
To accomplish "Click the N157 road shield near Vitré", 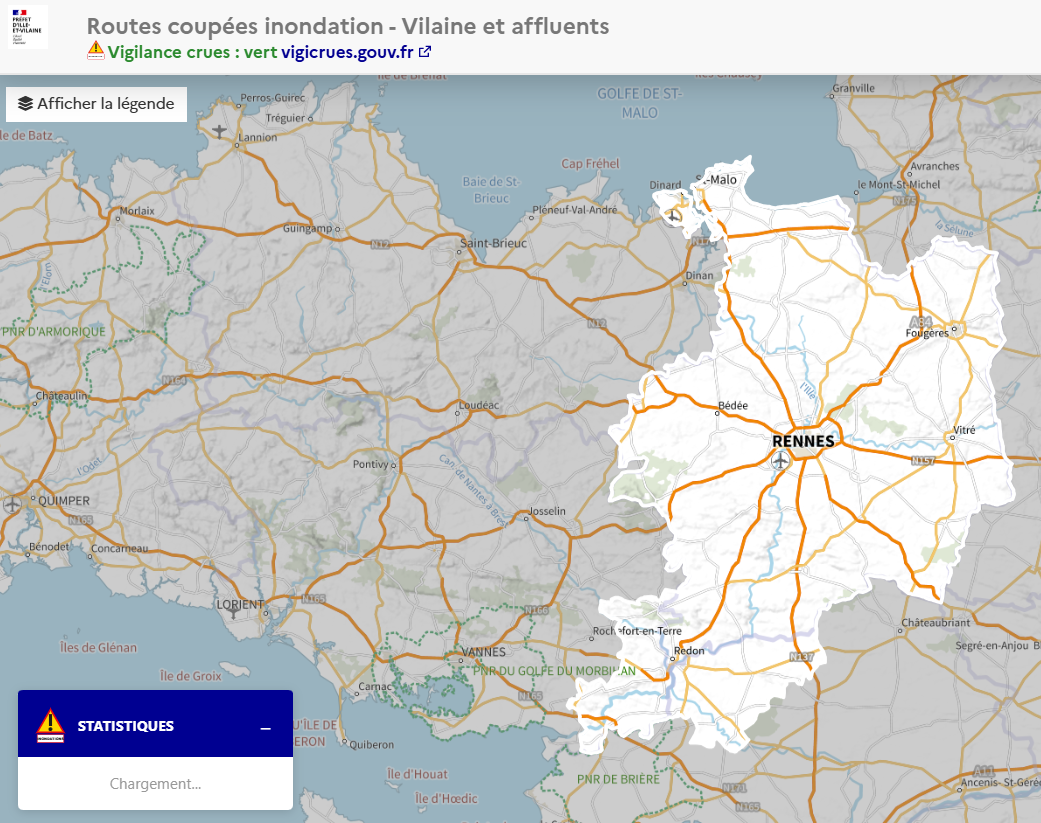I will tap(923, 461).
